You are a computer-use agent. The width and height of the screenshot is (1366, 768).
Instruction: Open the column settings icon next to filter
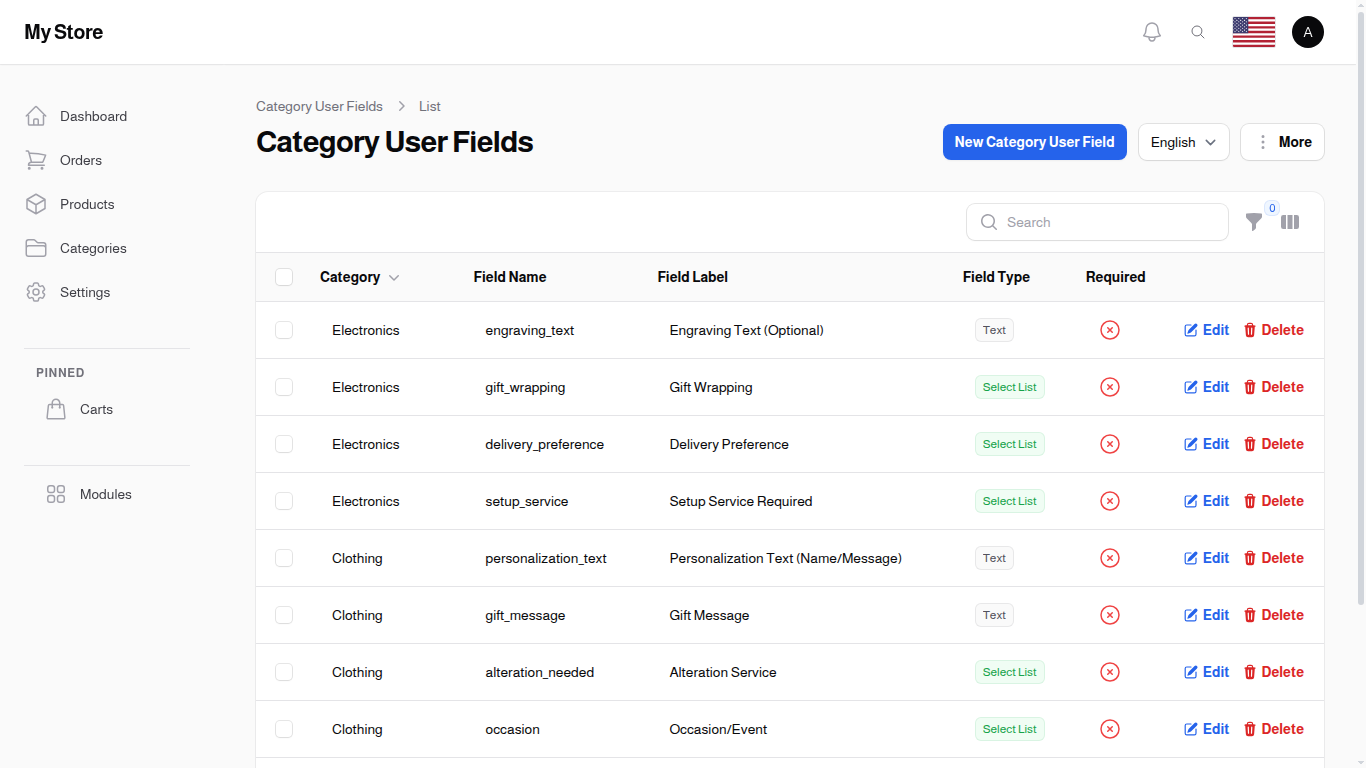point(1290,222)
